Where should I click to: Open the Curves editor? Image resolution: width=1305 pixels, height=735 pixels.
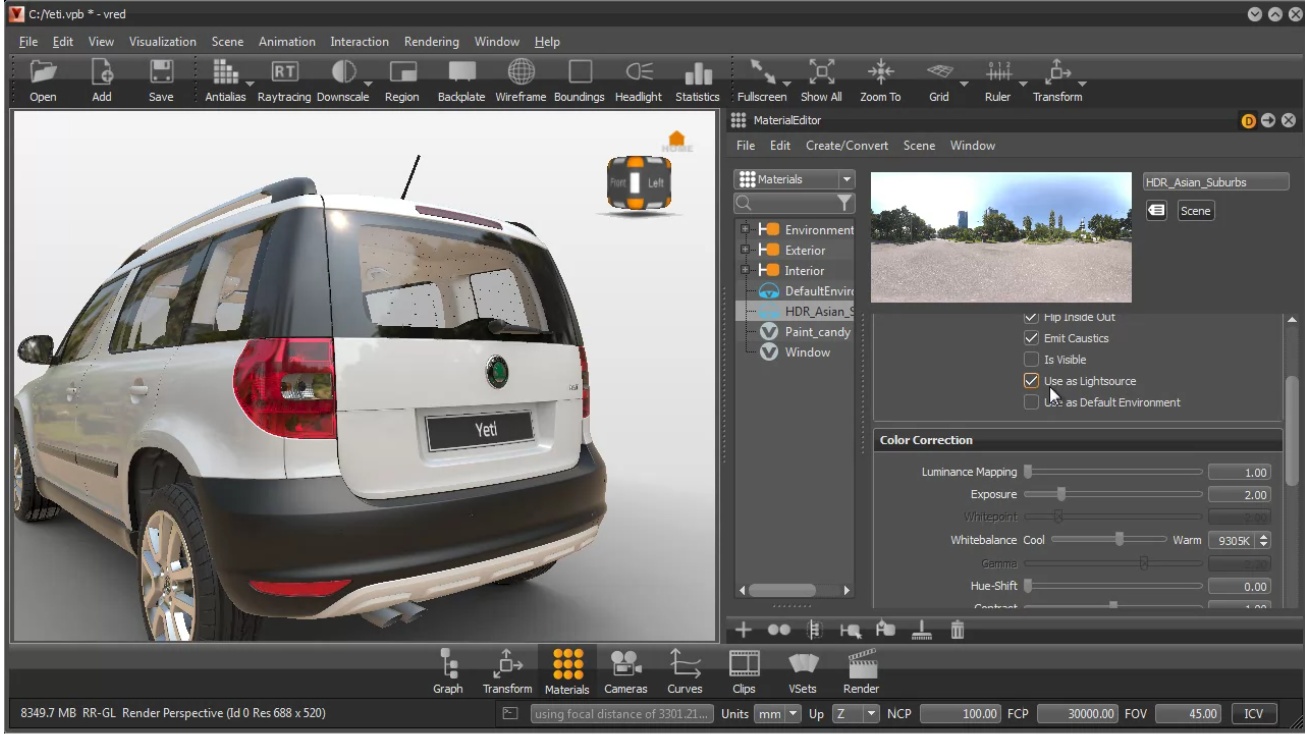[685, 663]
